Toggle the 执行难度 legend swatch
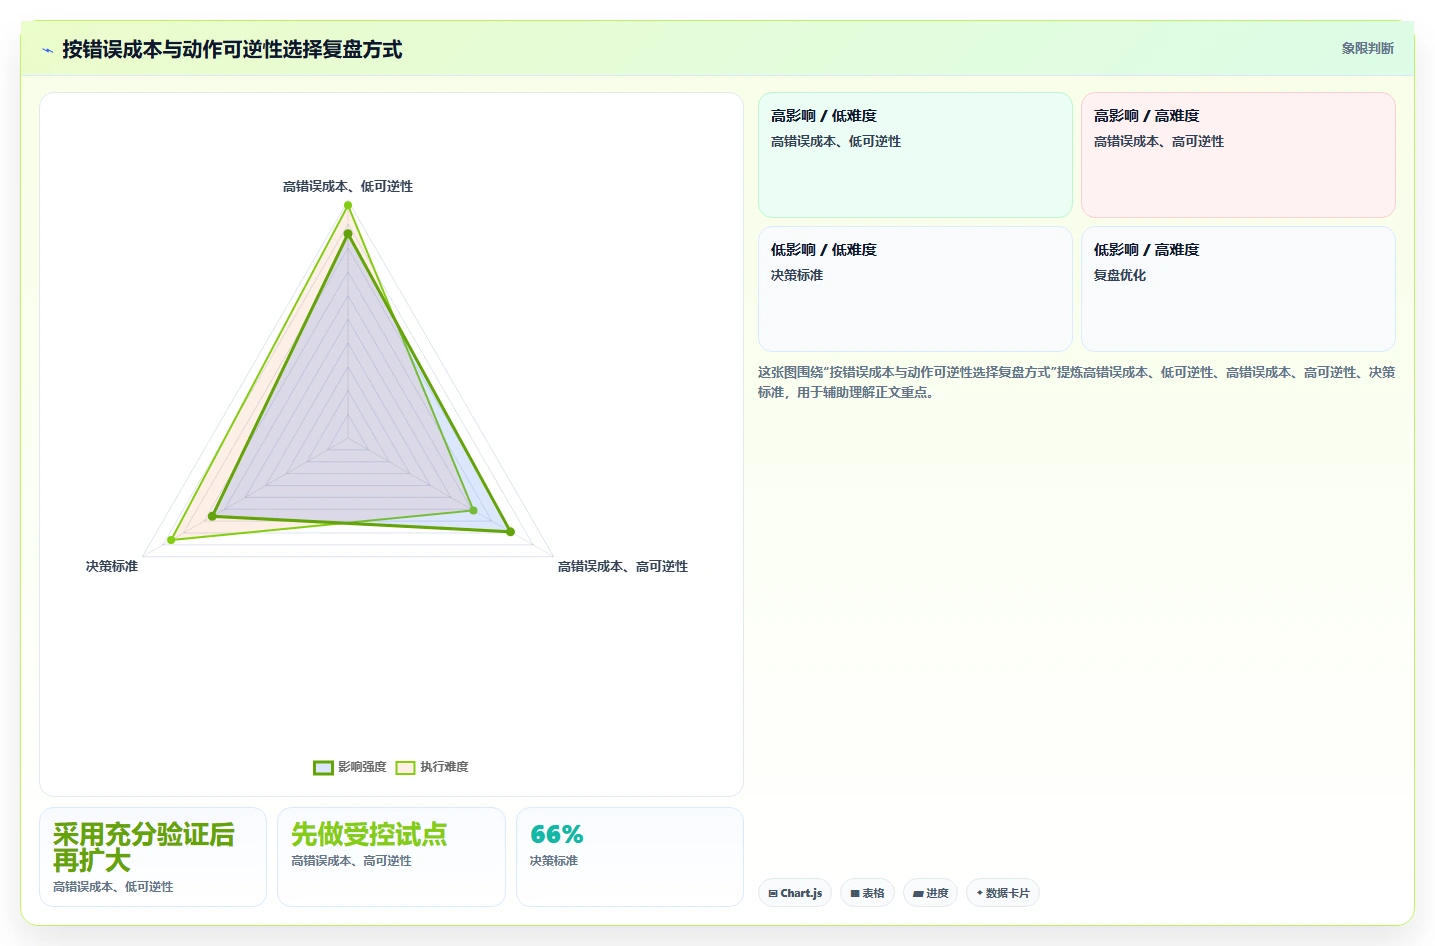 [x=405, y=768]
